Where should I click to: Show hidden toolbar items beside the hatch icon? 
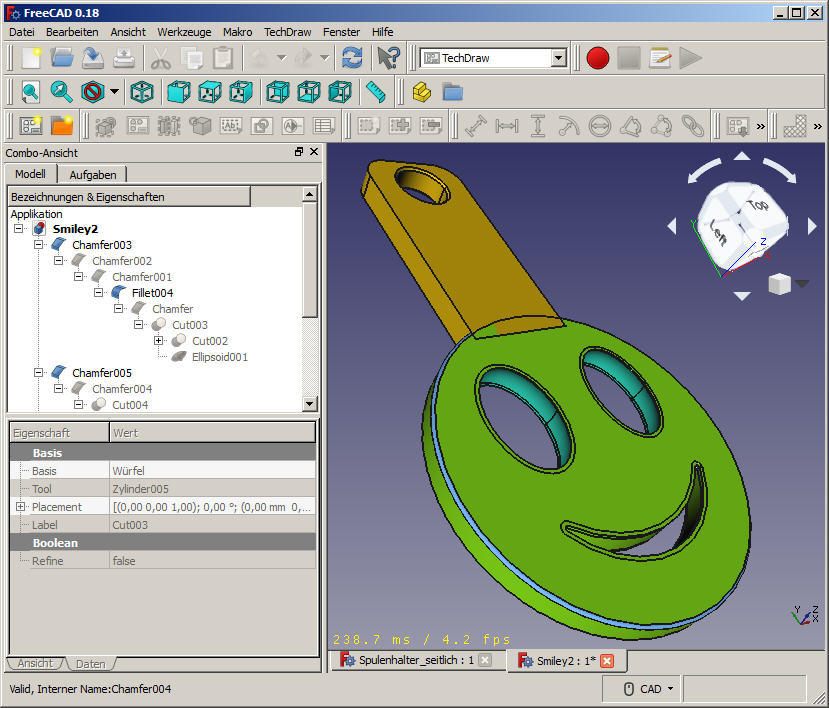pyautogui.click(x=818, y=126)
